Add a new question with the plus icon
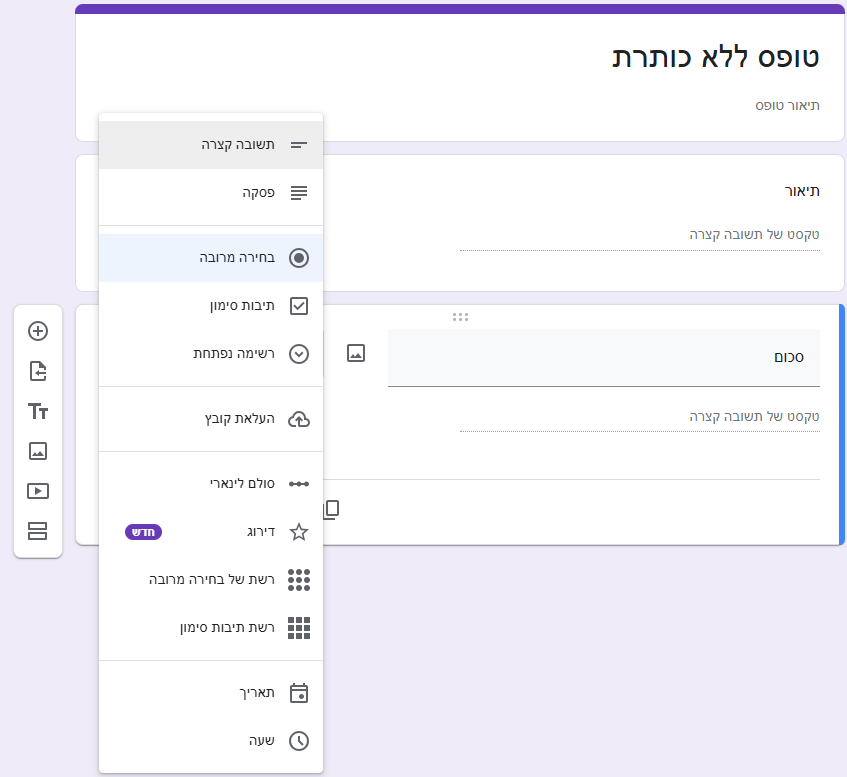Viewport: 847px width, 777px height. click(x=37, y=331)
